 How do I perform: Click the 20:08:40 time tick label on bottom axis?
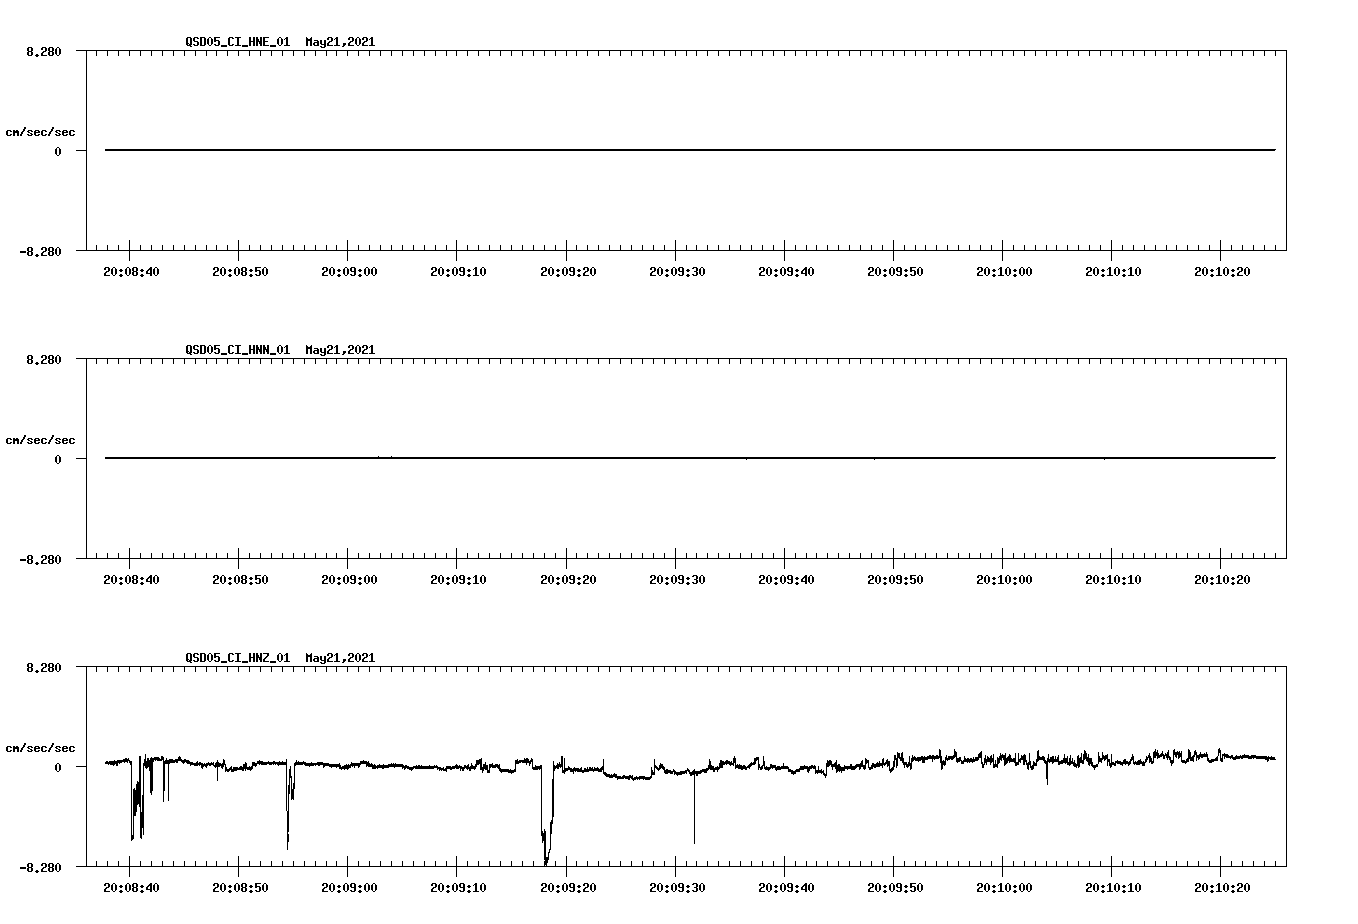130,886
